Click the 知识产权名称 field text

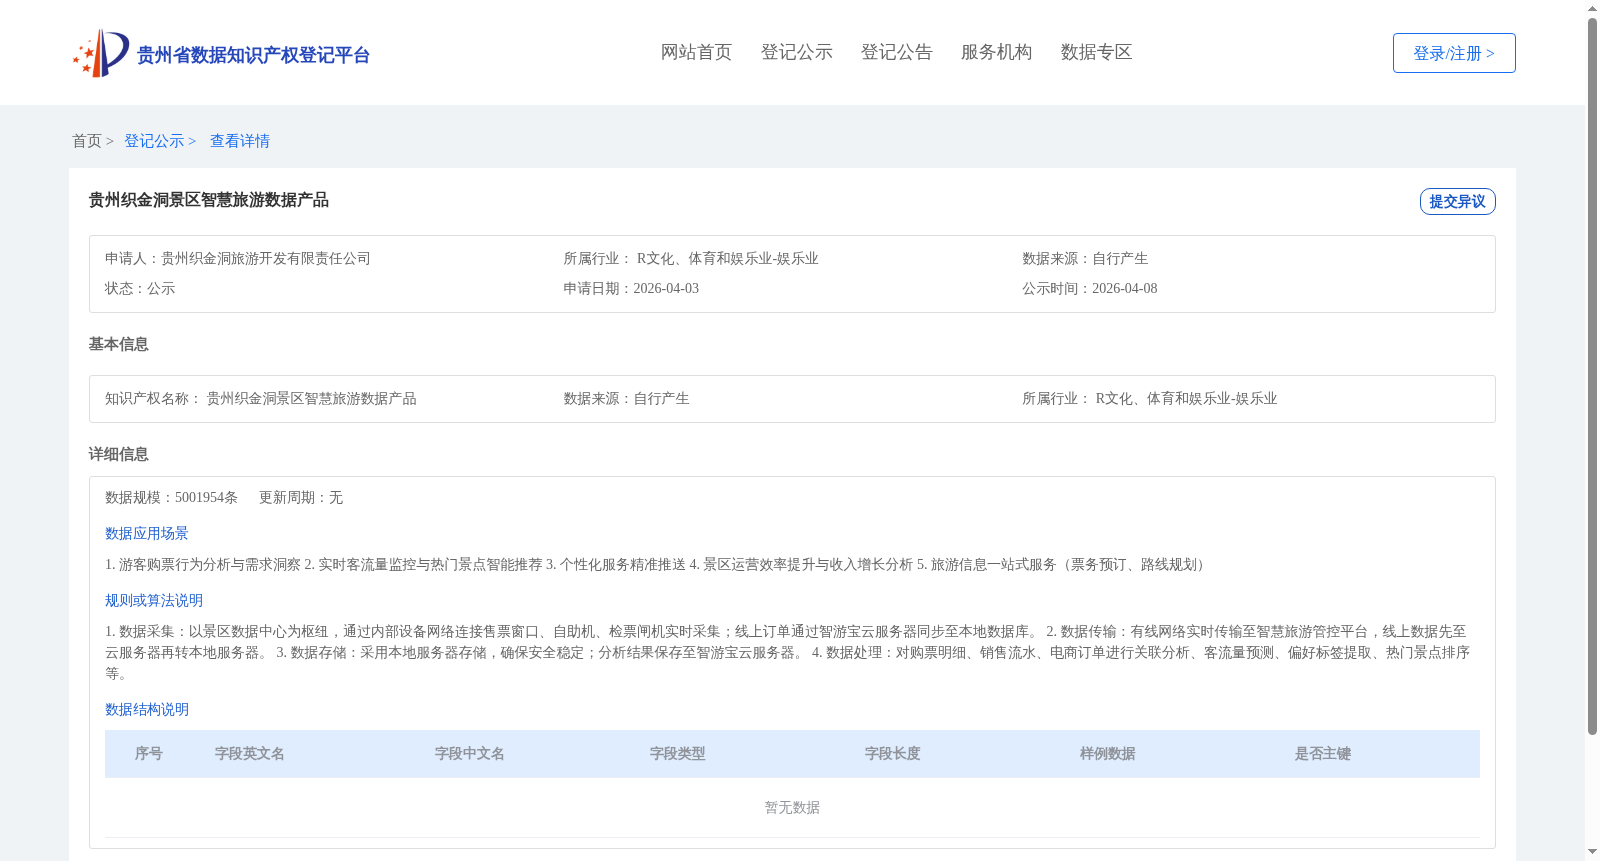[x=261, y=398]
